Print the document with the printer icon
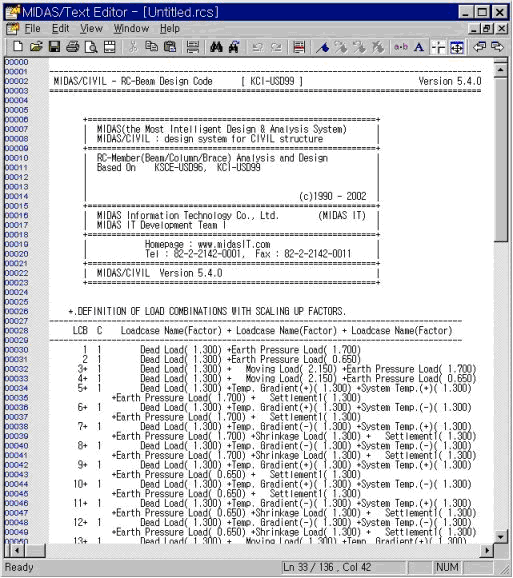 73,47
